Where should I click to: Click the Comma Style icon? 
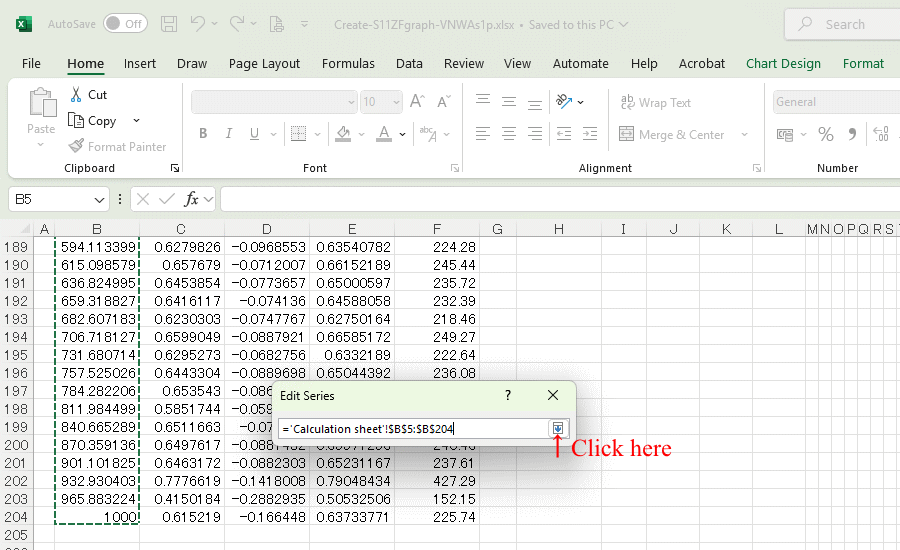click(x=852, y=134)
